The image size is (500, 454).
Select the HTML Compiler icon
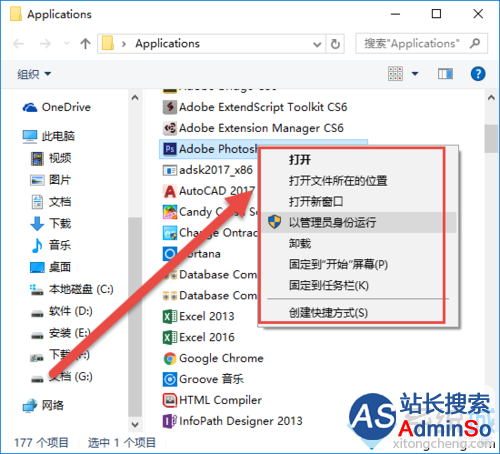[170, 400]
